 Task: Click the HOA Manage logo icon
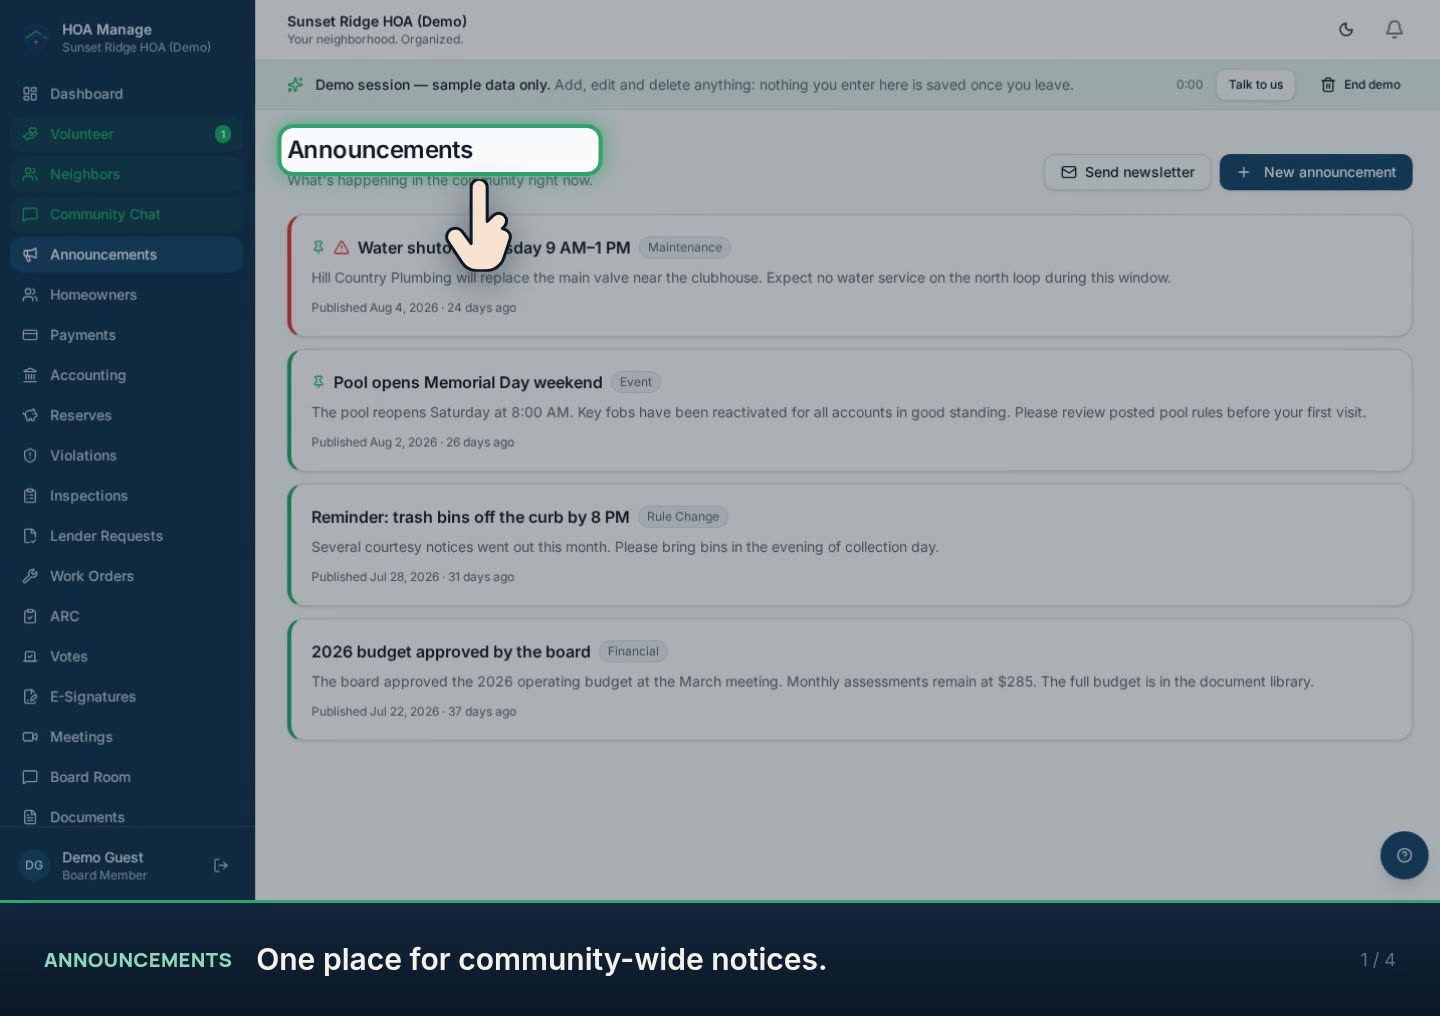click(x=35, y=37)
